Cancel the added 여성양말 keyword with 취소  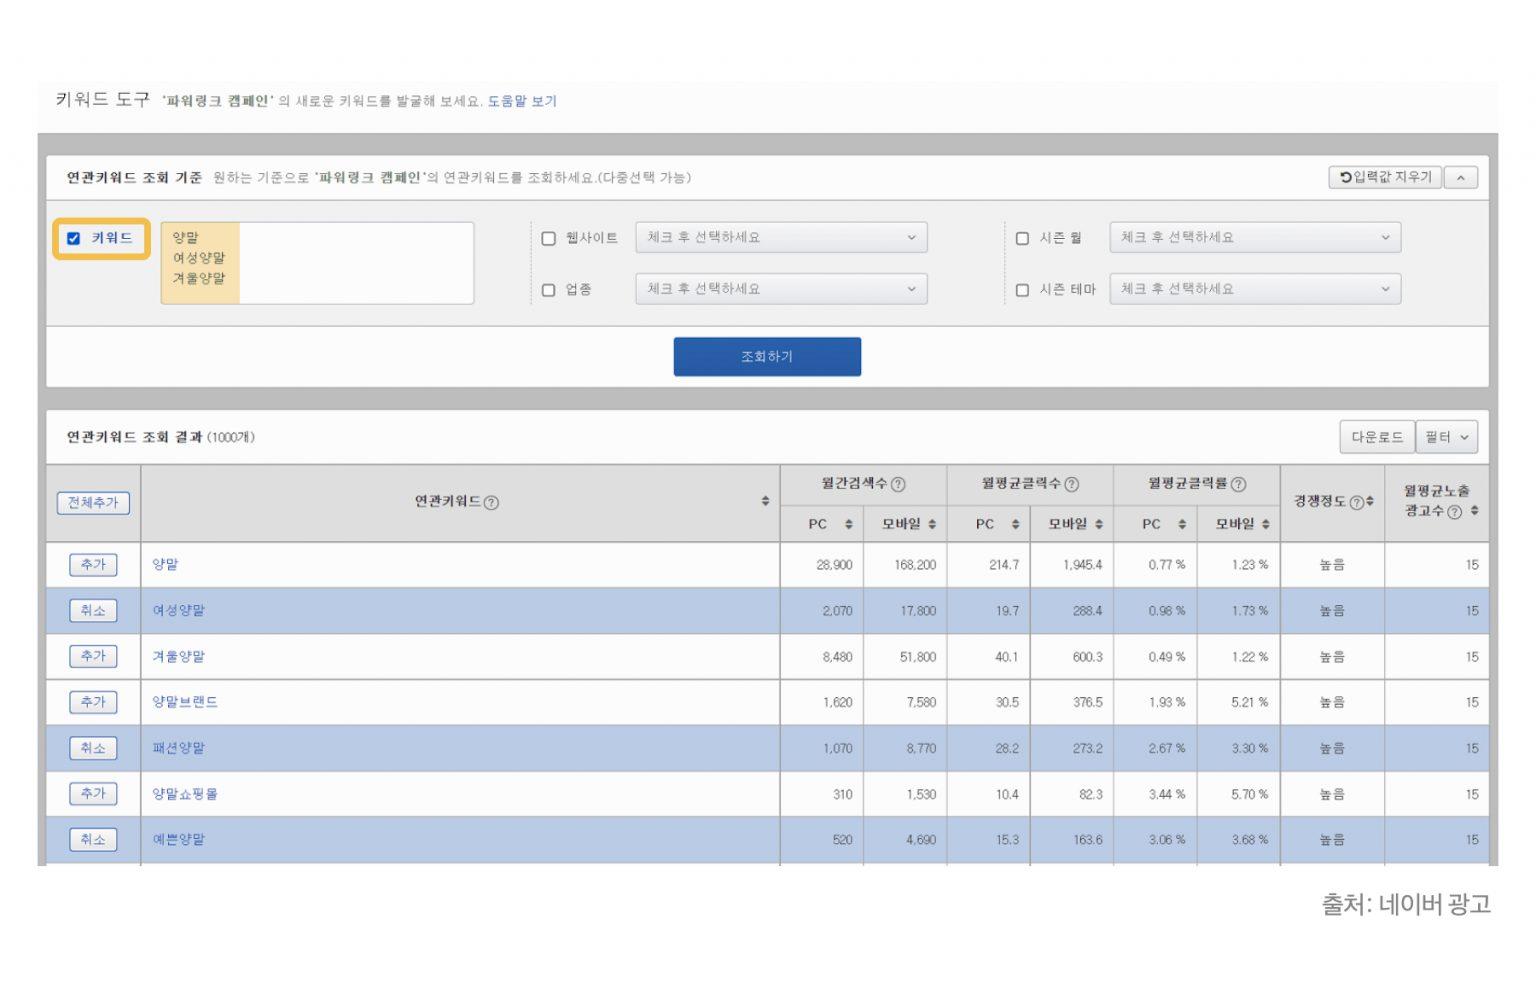click(x=93, y=611)
